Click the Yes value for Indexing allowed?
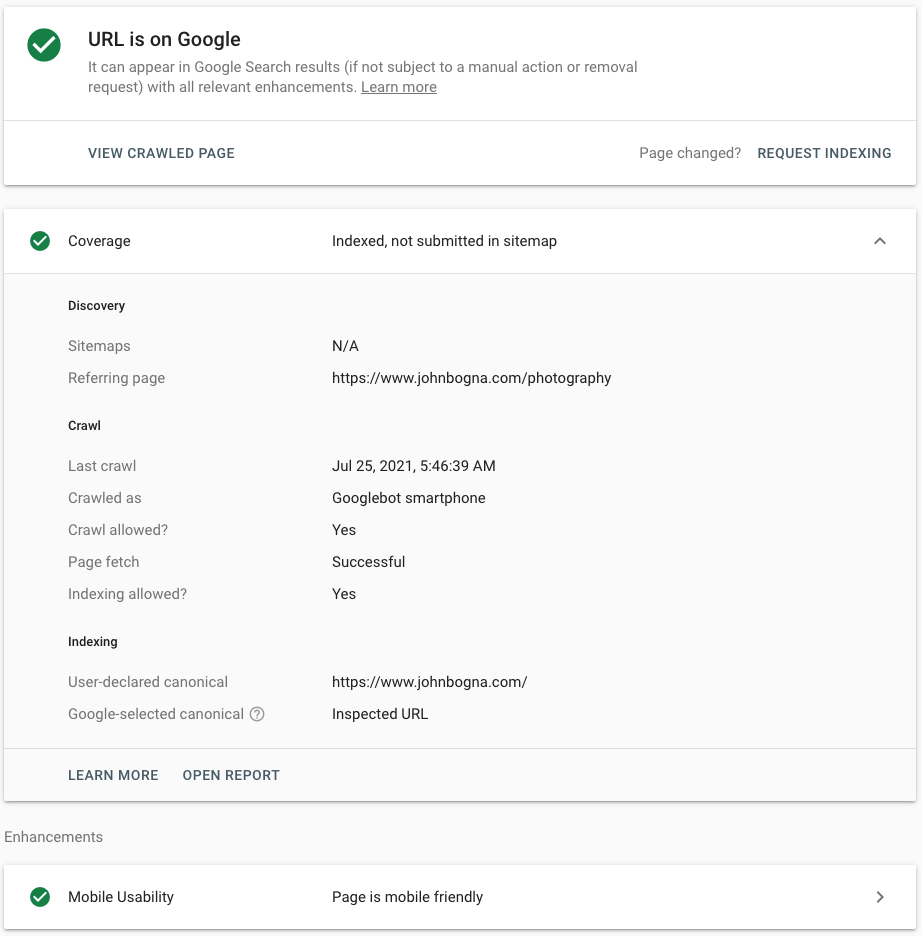The image size is (922, 936). tap(344, 594)
